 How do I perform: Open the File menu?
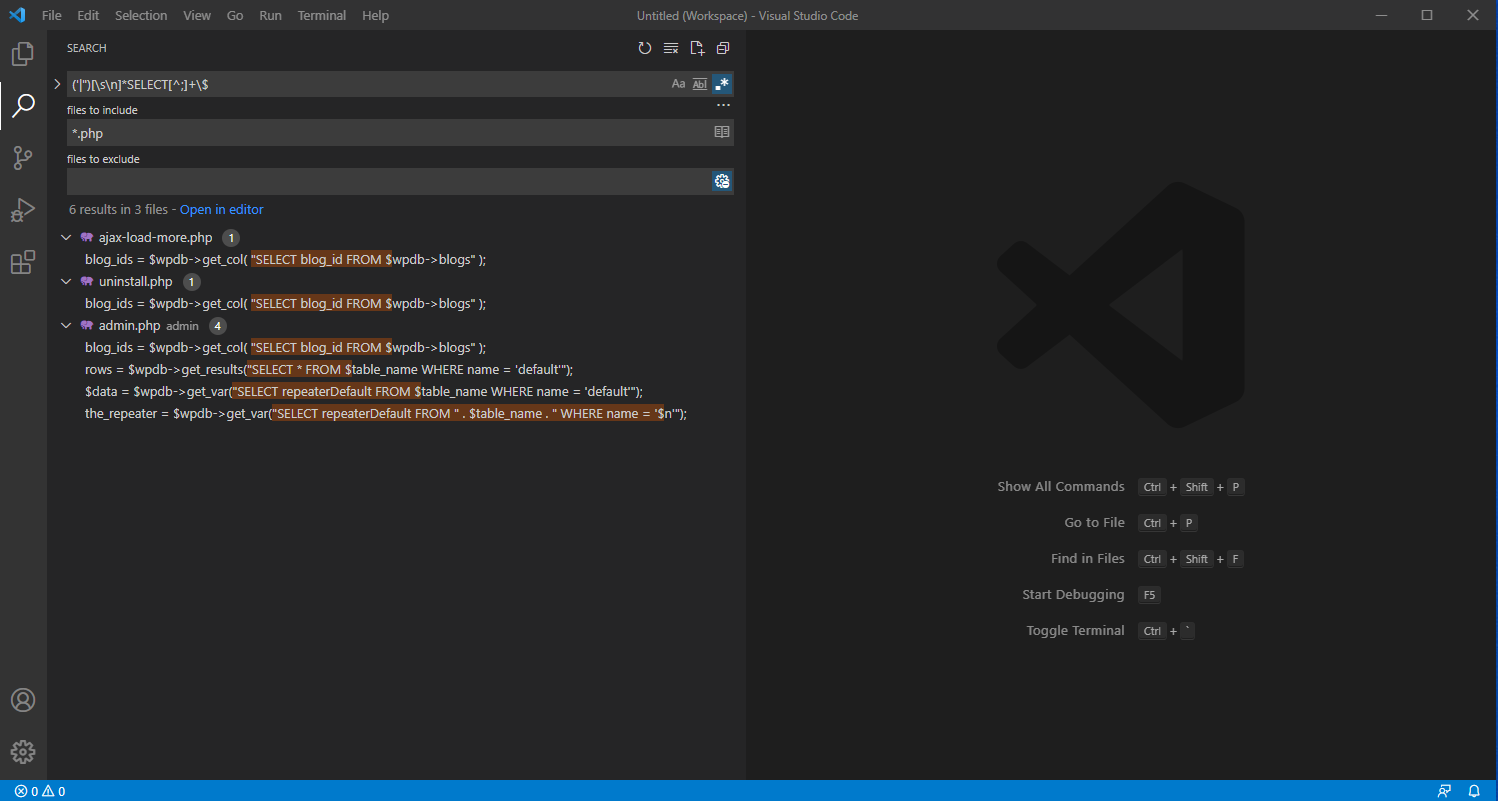pos(52,16)
